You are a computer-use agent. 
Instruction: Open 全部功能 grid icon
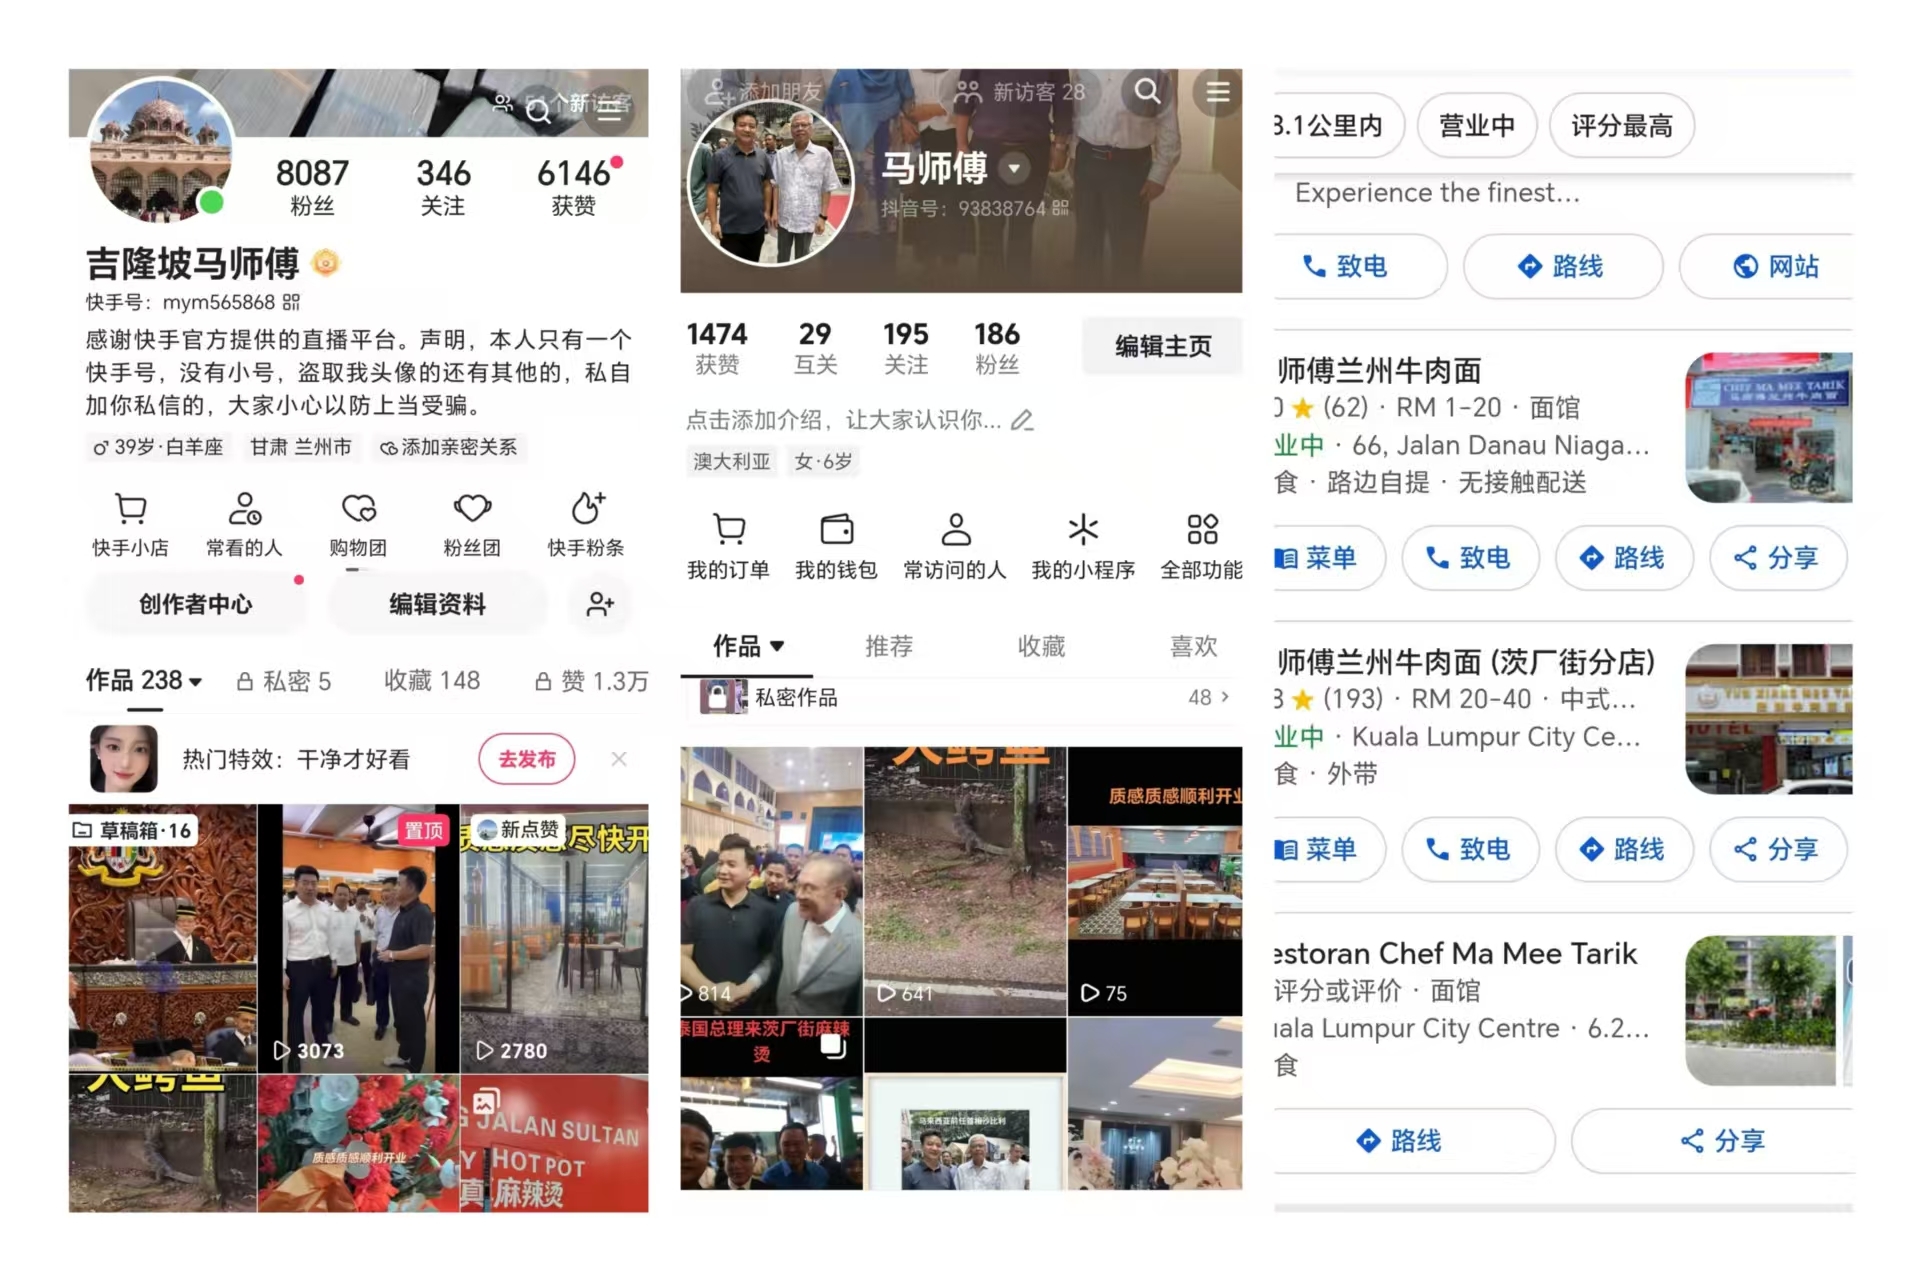click(x=1201, y=529)
